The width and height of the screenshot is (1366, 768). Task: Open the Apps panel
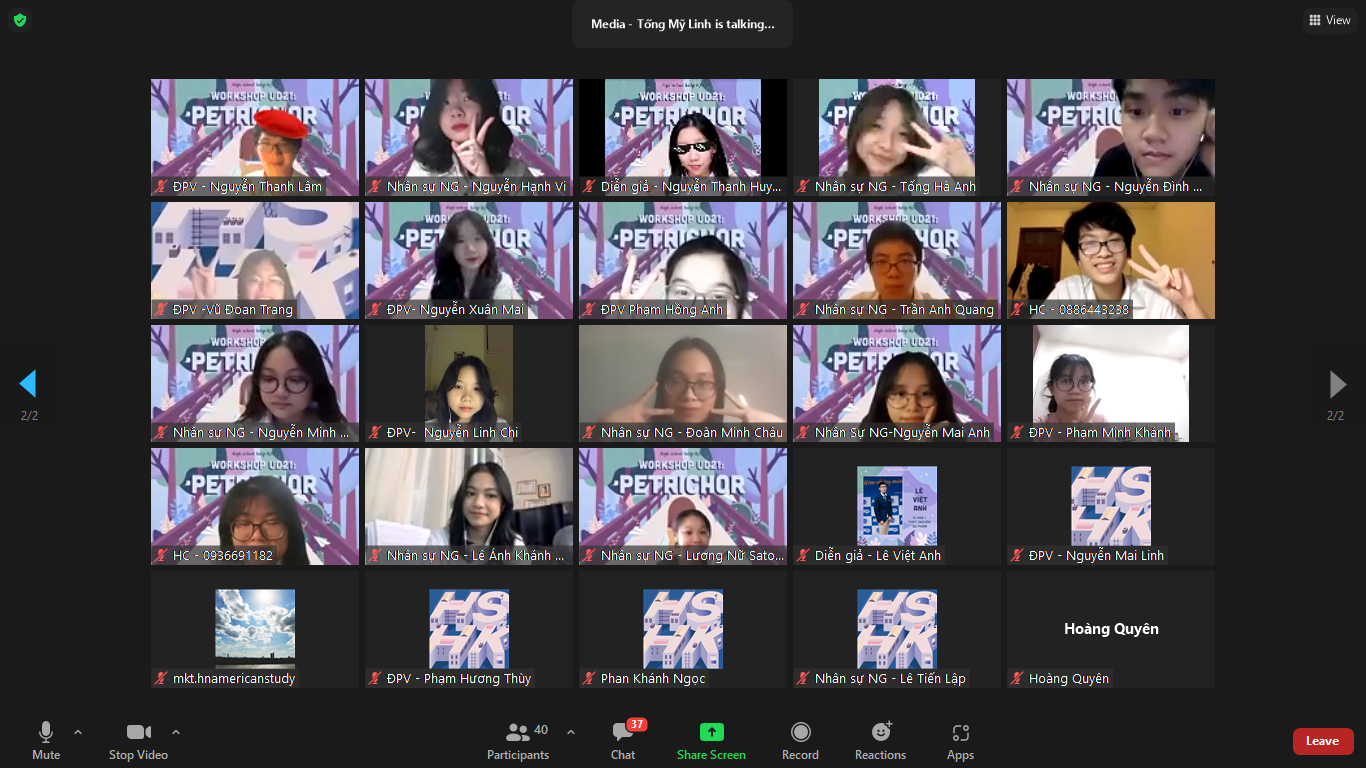point(960,732)
